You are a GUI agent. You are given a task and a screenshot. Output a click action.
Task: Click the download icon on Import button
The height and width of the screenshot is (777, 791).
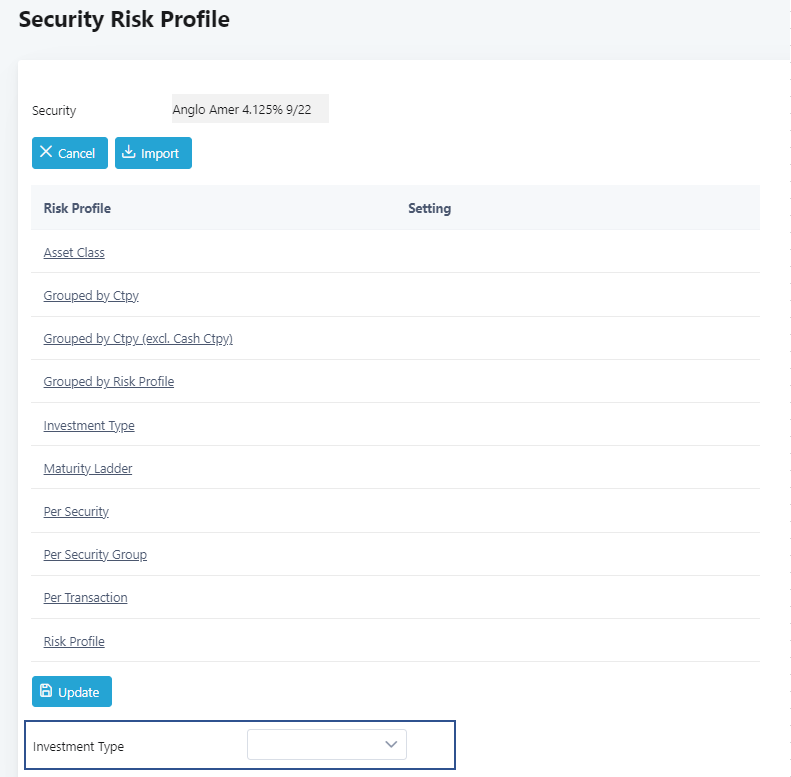point(129,152)
